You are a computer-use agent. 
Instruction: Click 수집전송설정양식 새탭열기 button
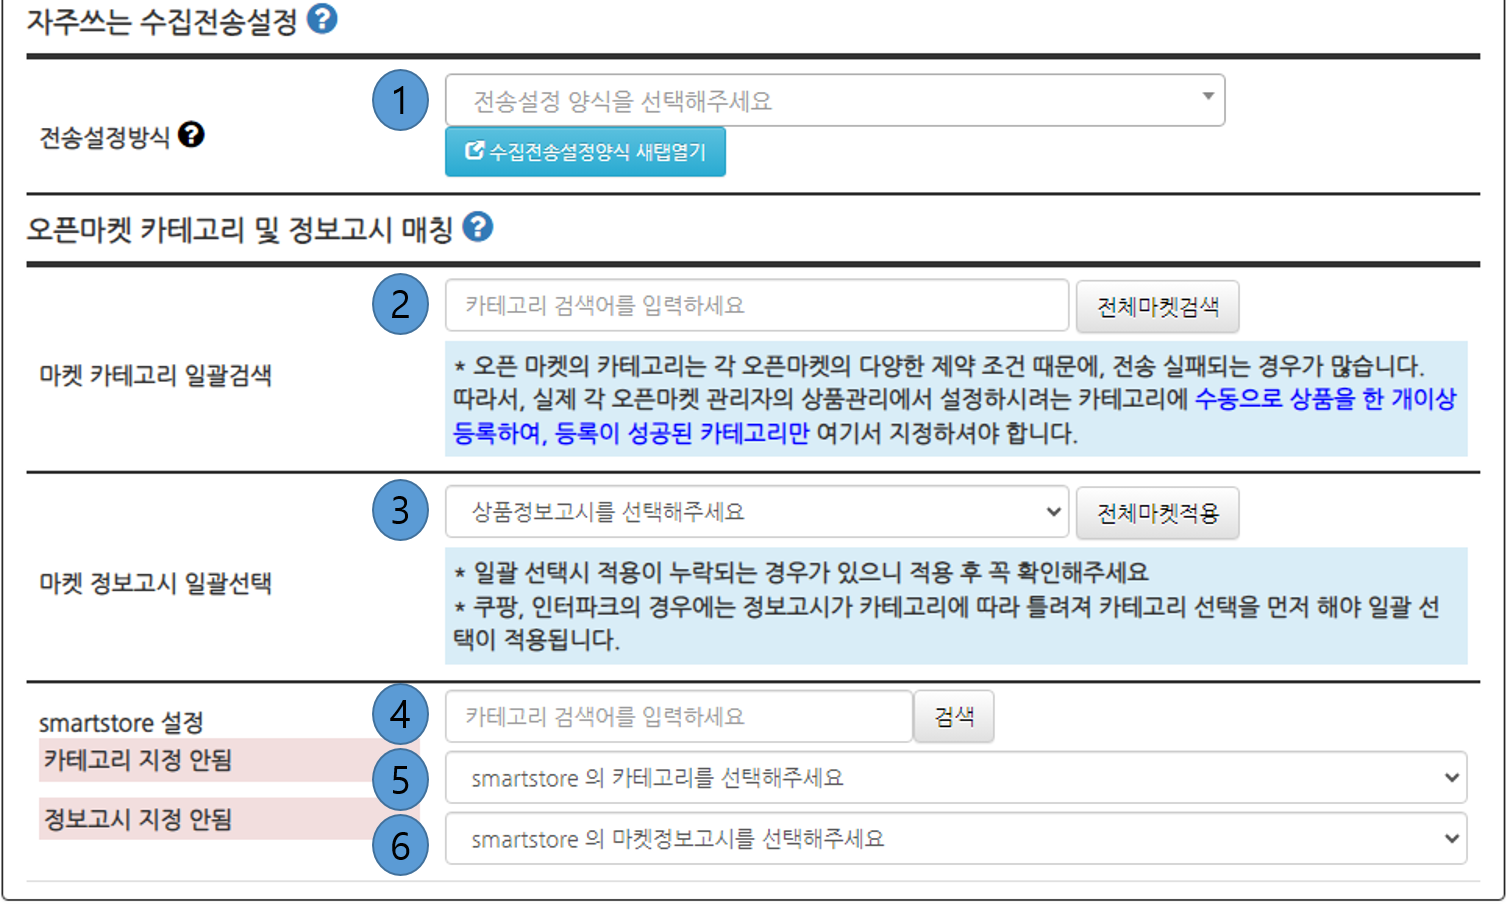click(585, 152)
